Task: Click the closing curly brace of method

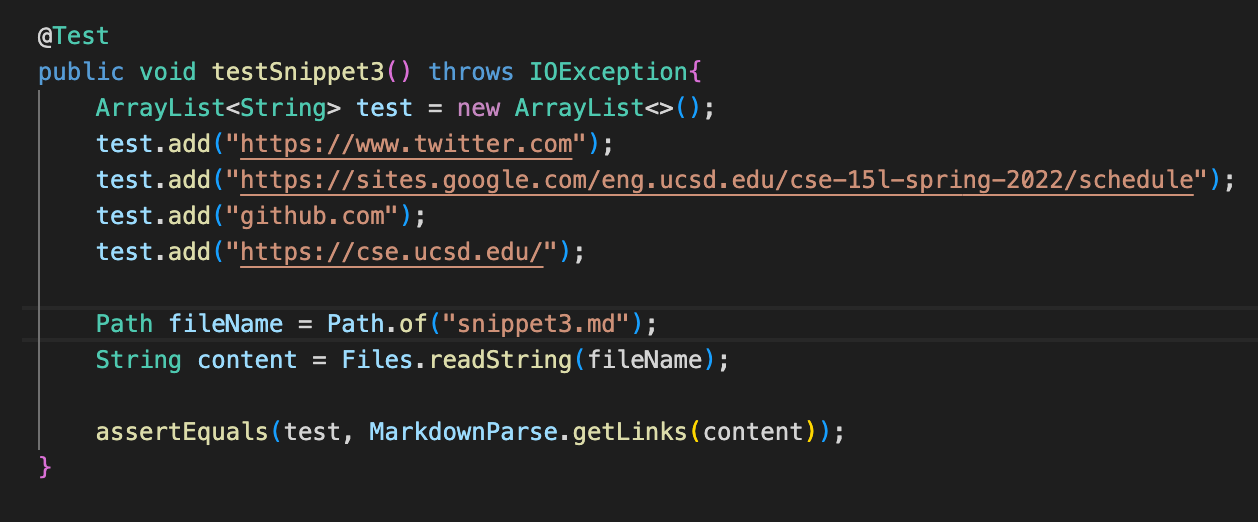Action: click(x=44, y=467)
